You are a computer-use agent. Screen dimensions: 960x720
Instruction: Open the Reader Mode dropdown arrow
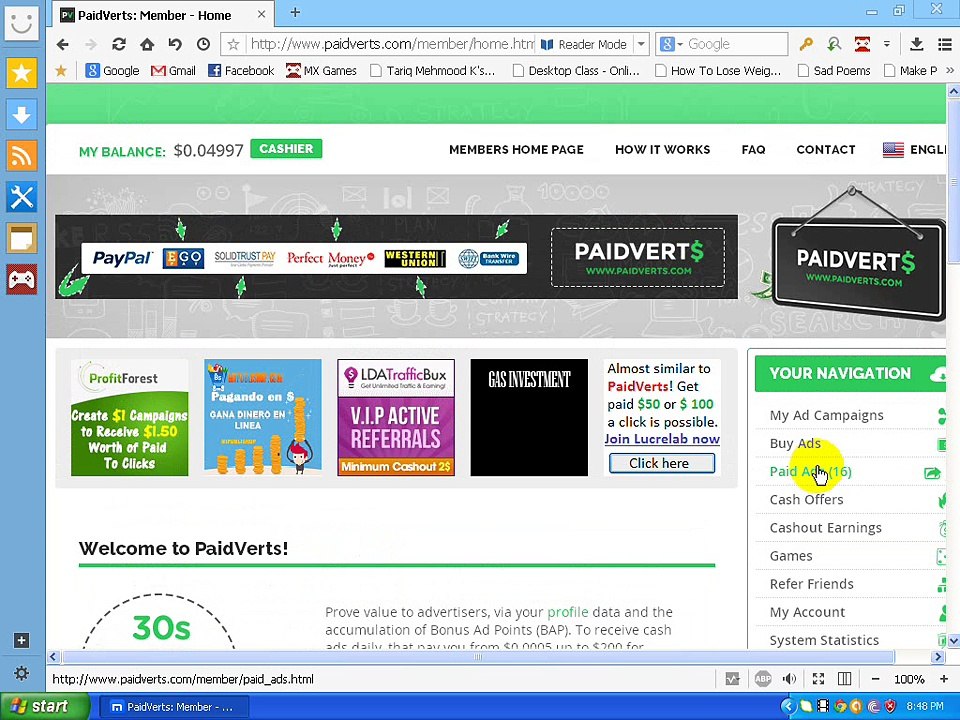640,44
